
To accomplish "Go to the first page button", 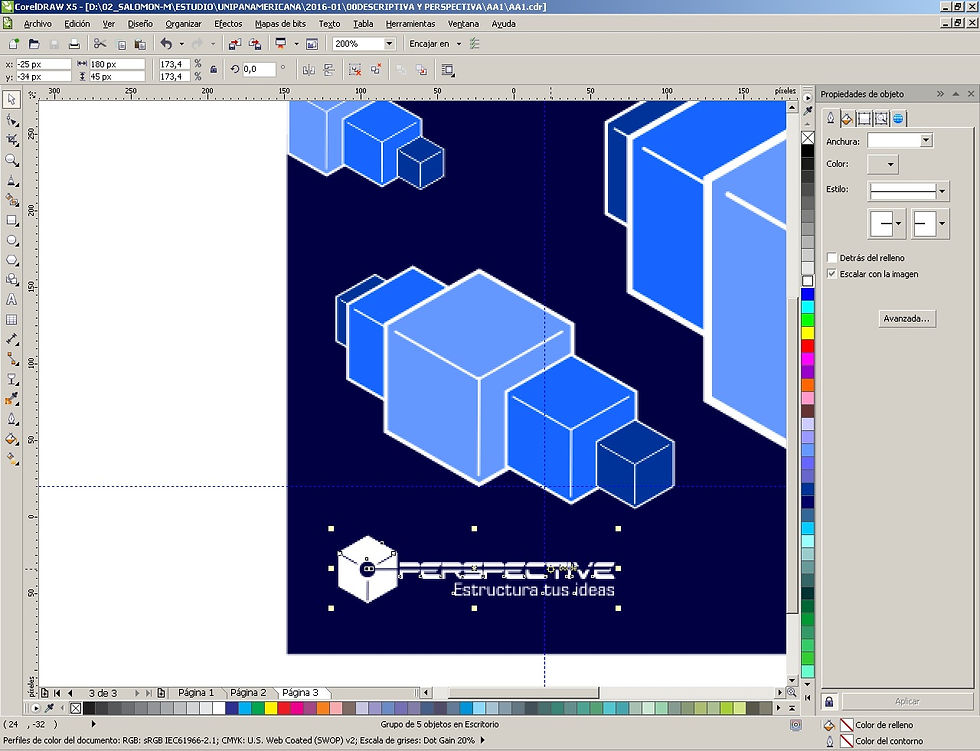I will [58, 693].
